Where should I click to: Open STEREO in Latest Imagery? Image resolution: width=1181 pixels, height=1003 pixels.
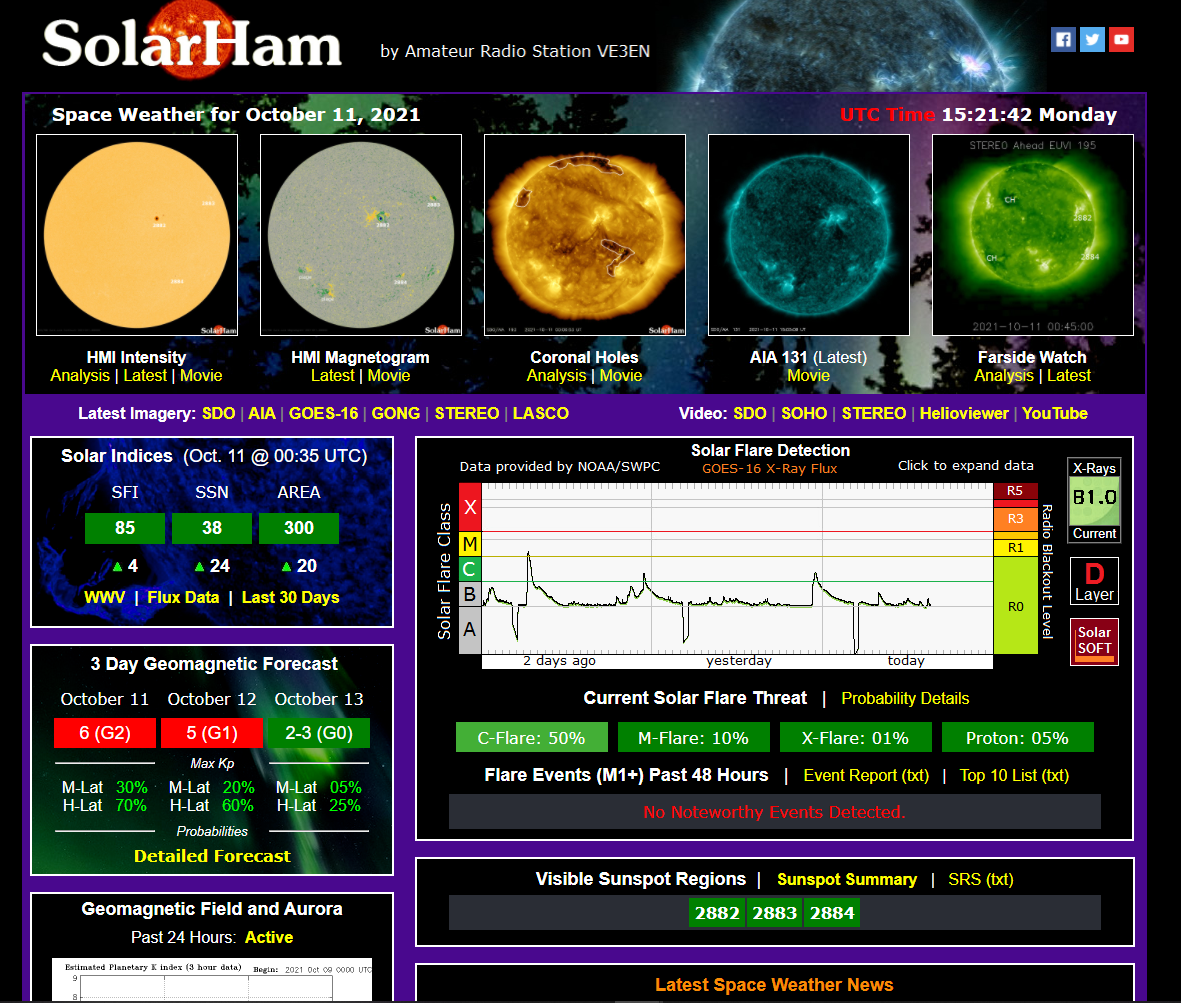click(x=467, y=413)
